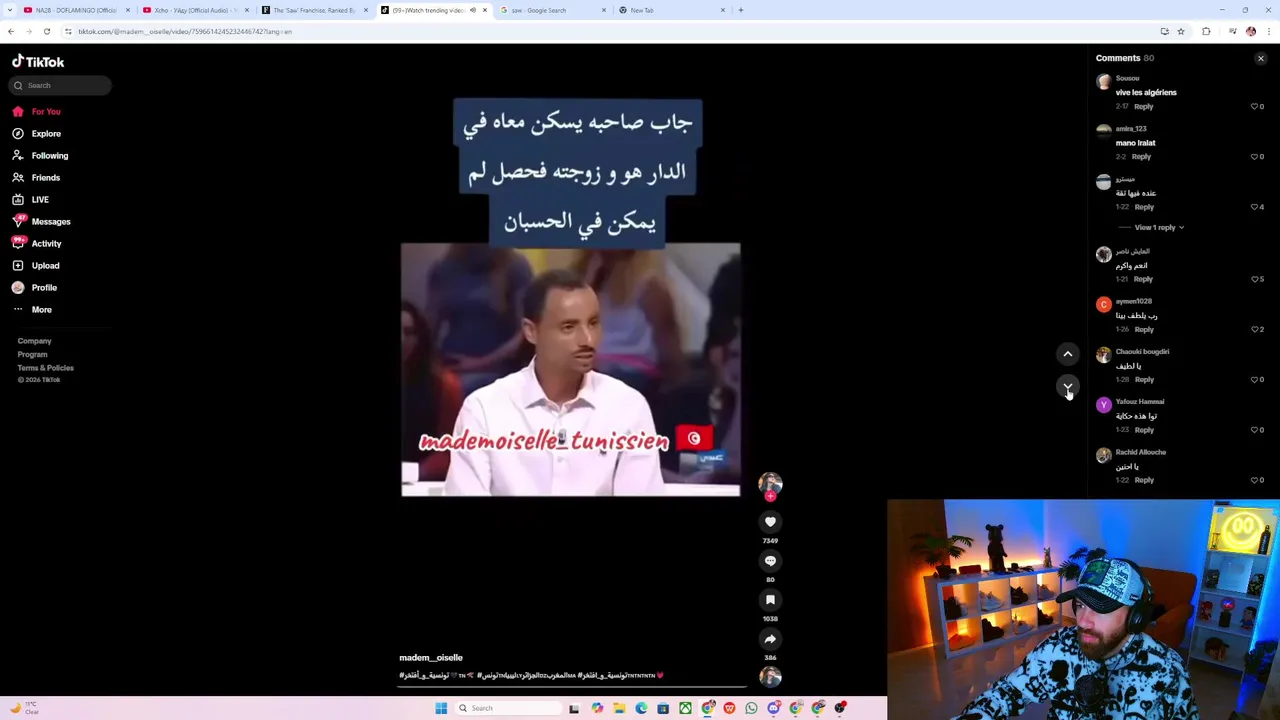Open the Windows Start menu
Screen dimensions: 1280x720
[x=441, y=708]
